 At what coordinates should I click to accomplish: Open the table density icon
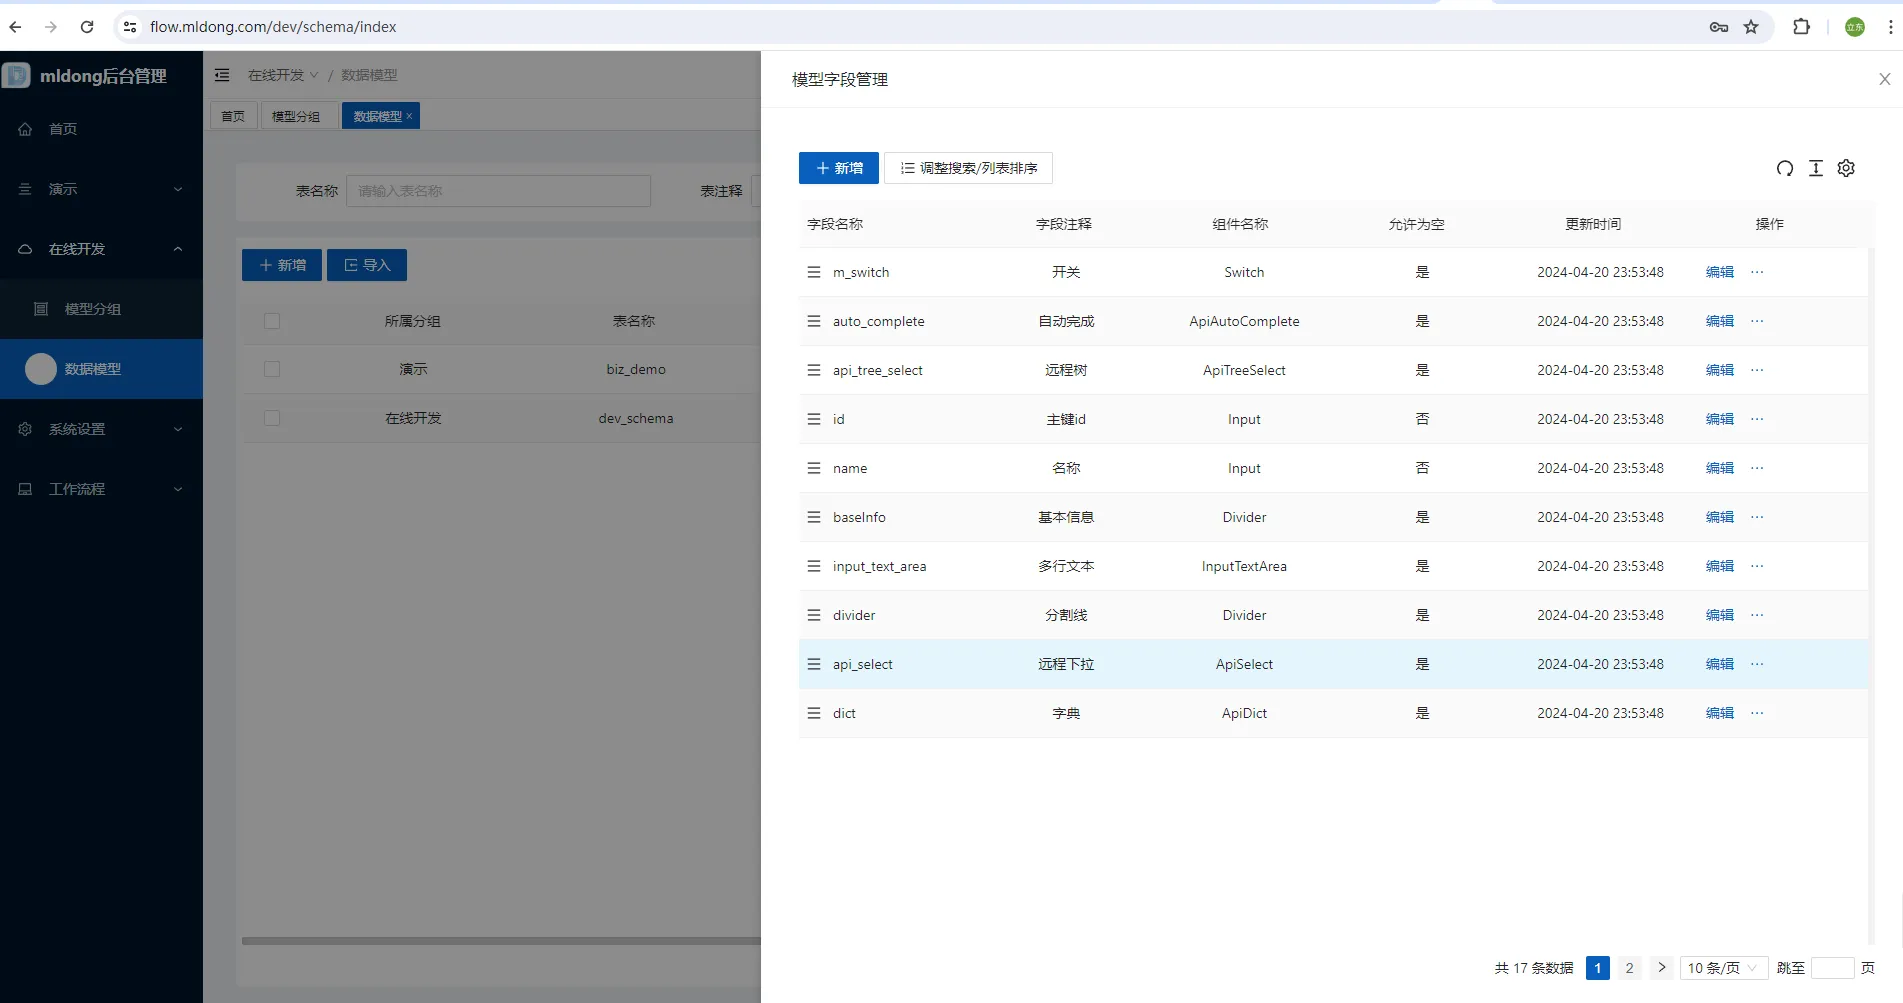[x=1816, y=168]
